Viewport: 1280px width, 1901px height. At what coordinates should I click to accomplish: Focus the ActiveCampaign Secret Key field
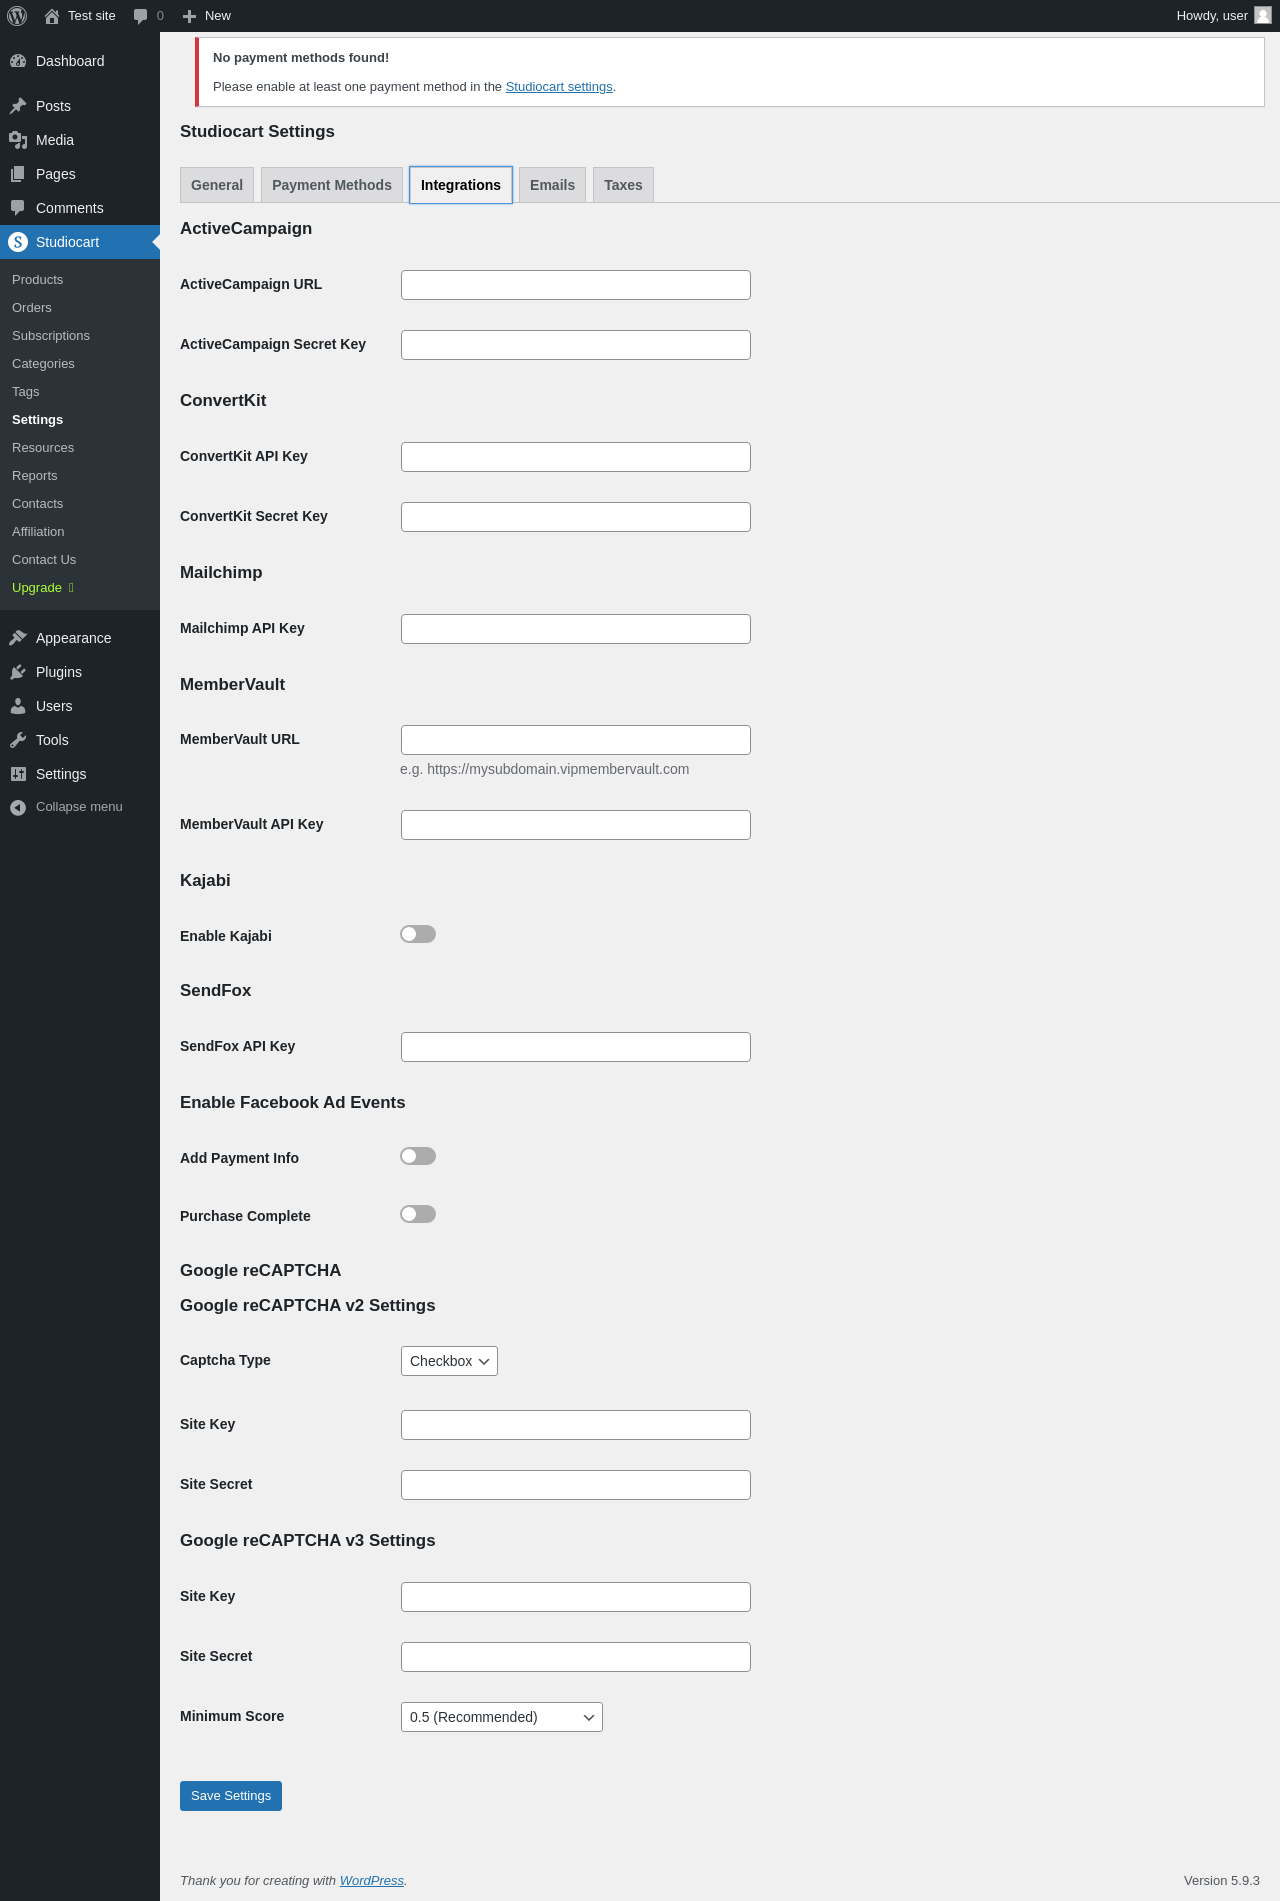576,345
